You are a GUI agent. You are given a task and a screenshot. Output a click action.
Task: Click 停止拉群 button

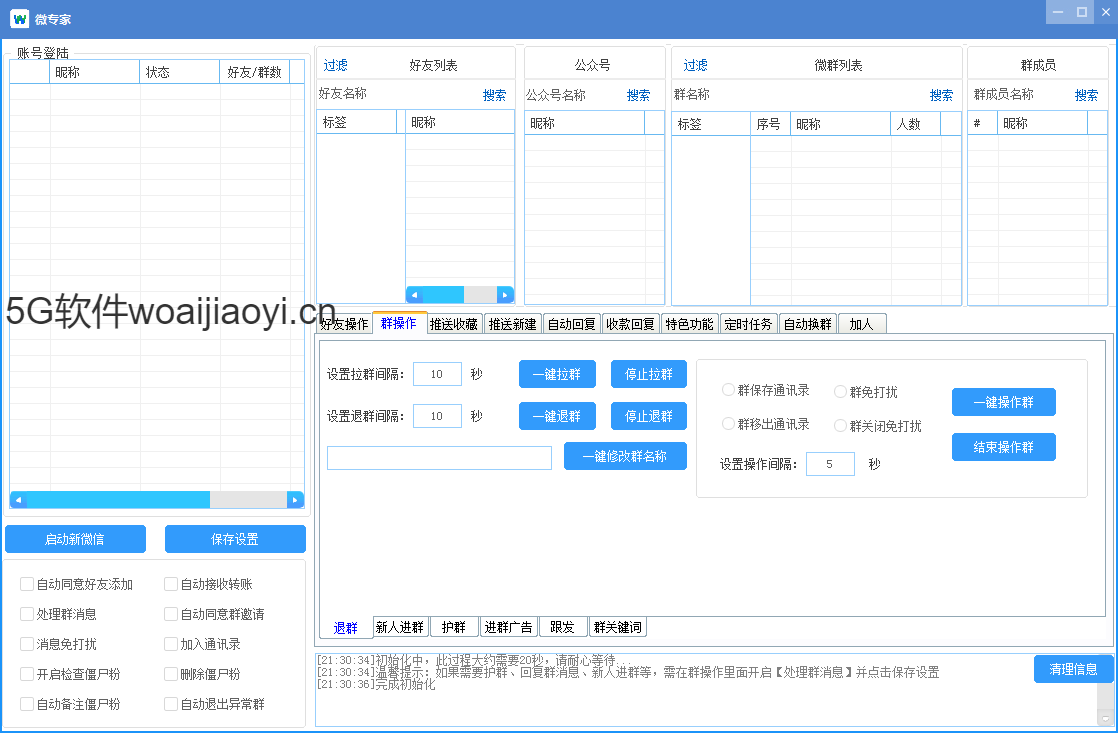(649, 374)
